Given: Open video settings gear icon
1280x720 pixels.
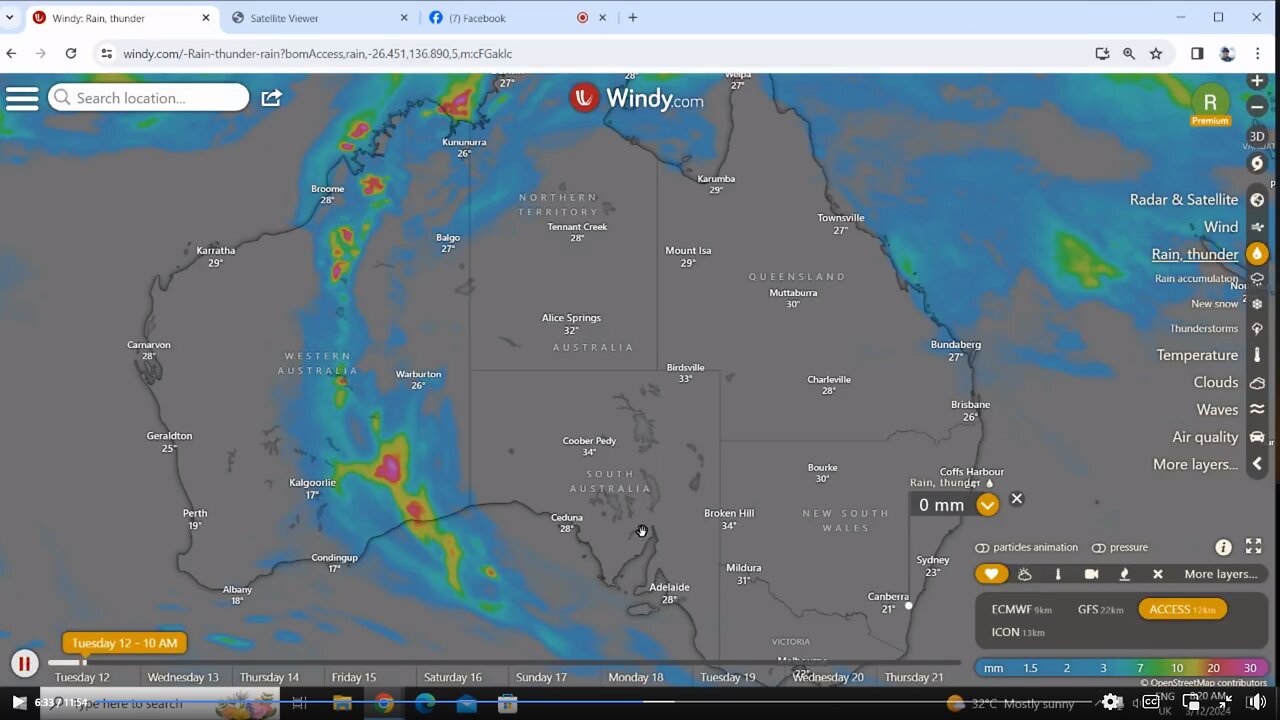Looking at the screenshot, I should (x=1111, y=702).
